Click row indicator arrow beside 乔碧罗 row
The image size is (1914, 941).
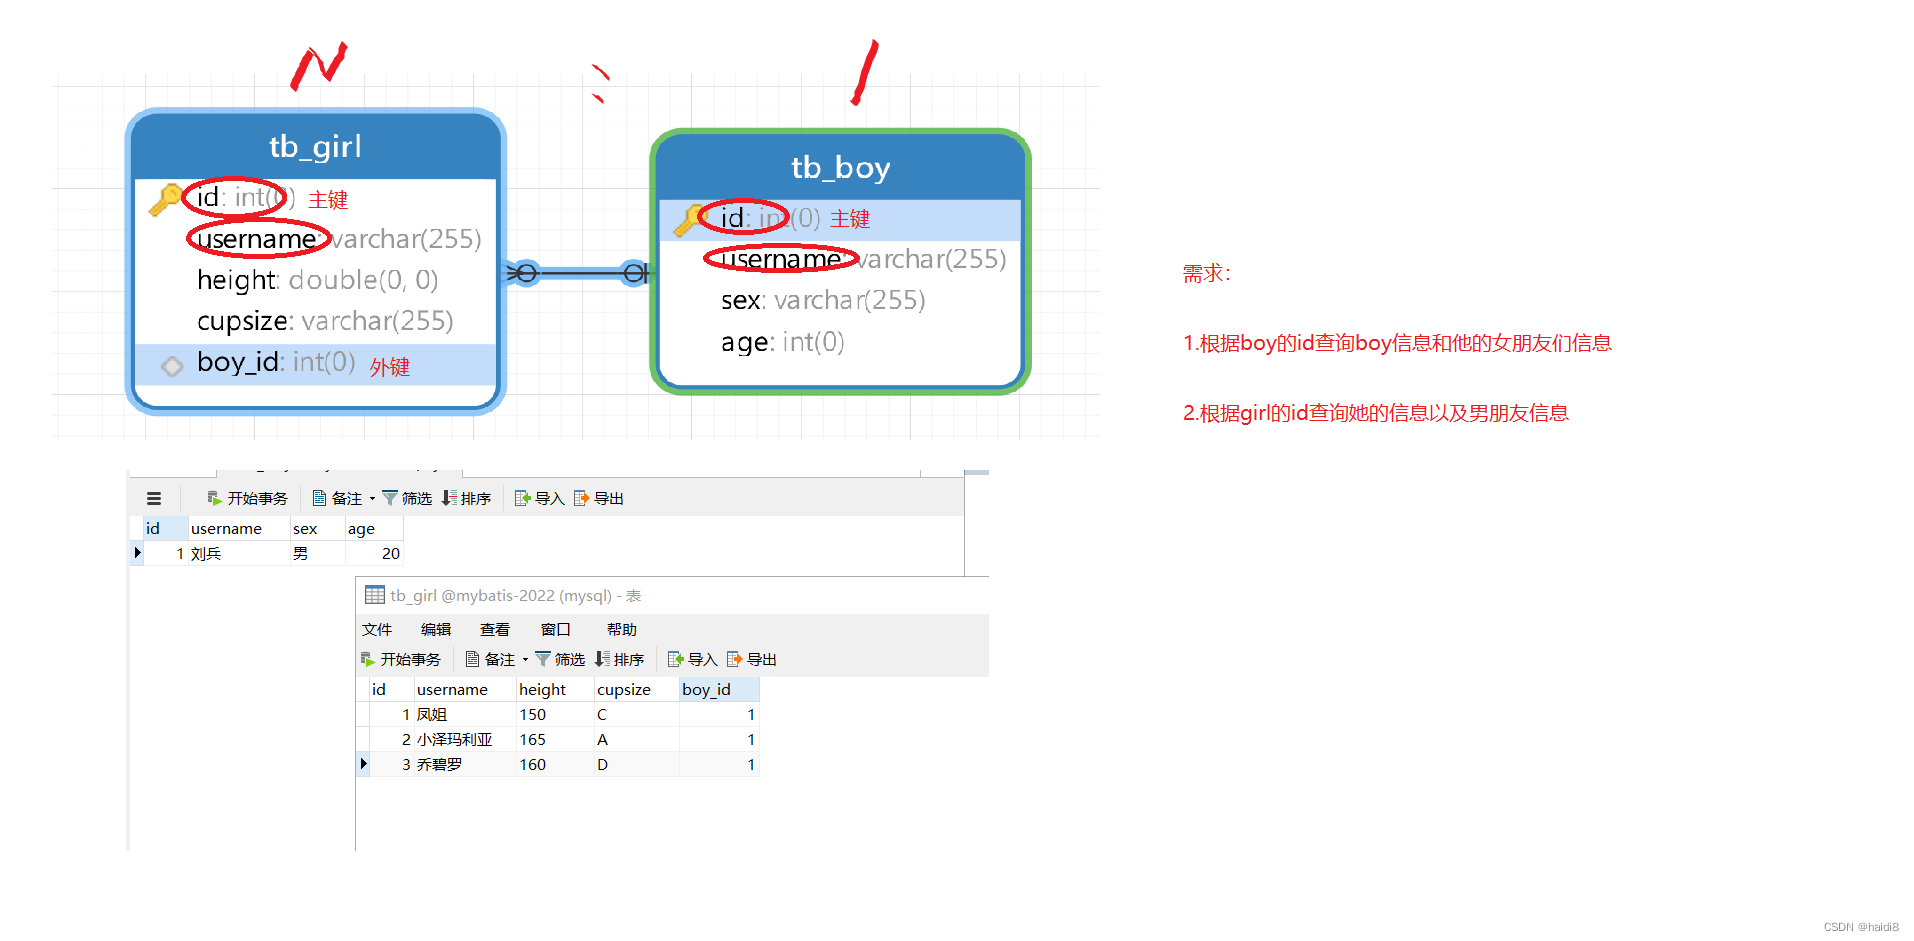[x=364, y=763]
